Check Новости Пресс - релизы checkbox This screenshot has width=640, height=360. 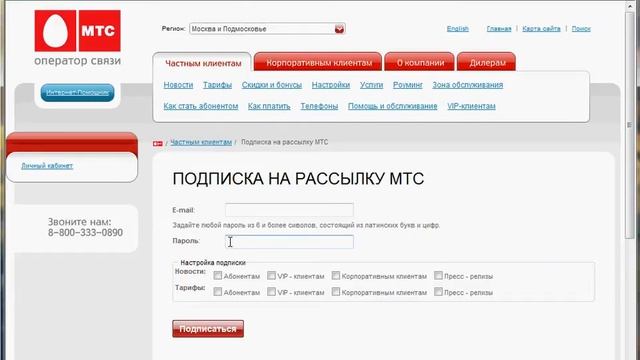438,276
